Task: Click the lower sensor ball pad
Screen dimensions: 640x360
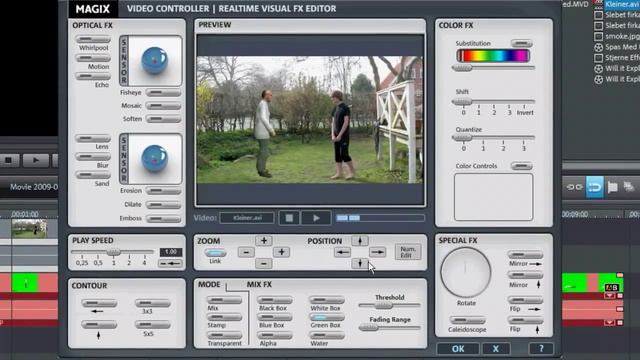Action: [155, 159]
